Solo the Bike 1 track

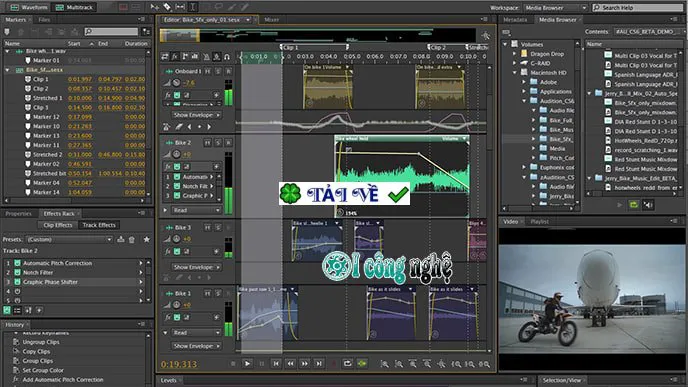218,293
